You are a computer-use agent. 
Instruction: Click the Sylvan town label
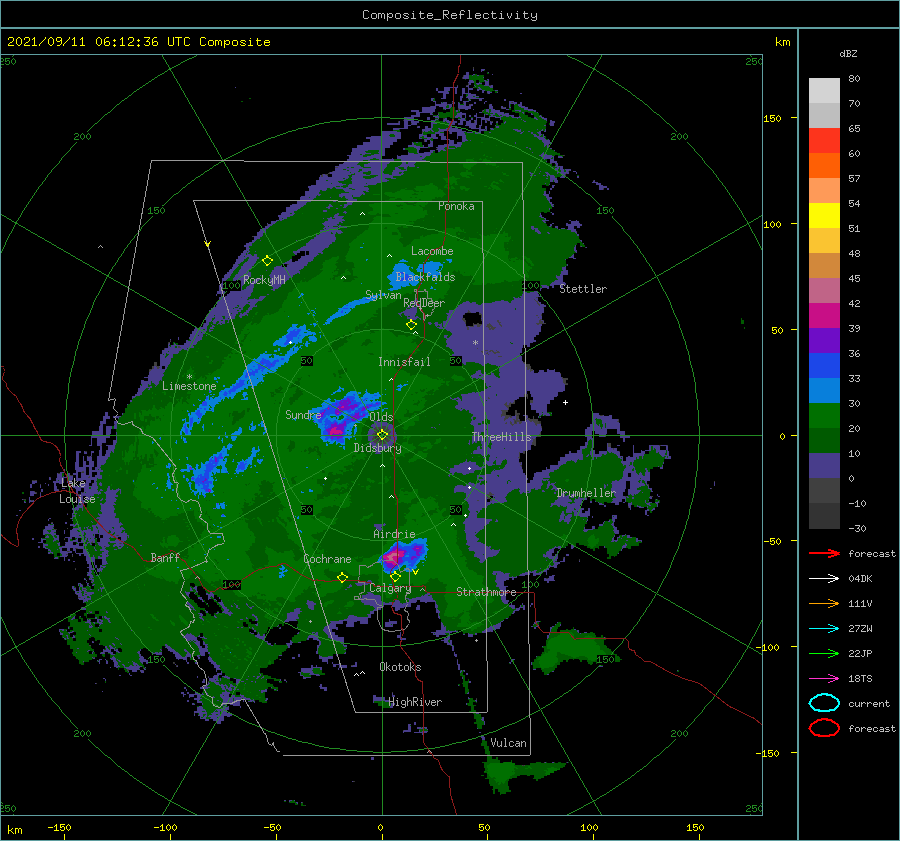(x=383, y=295)
